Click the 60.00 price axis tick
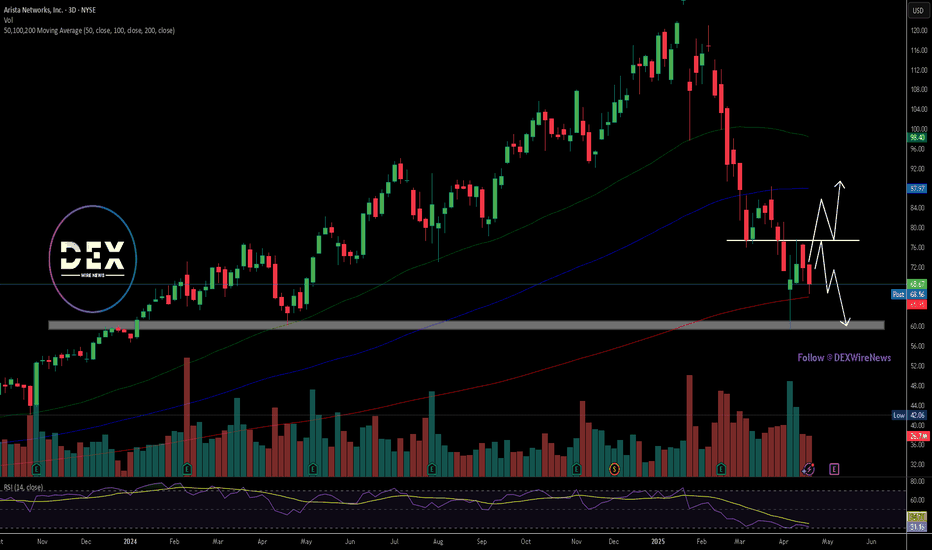 (919, 326)
